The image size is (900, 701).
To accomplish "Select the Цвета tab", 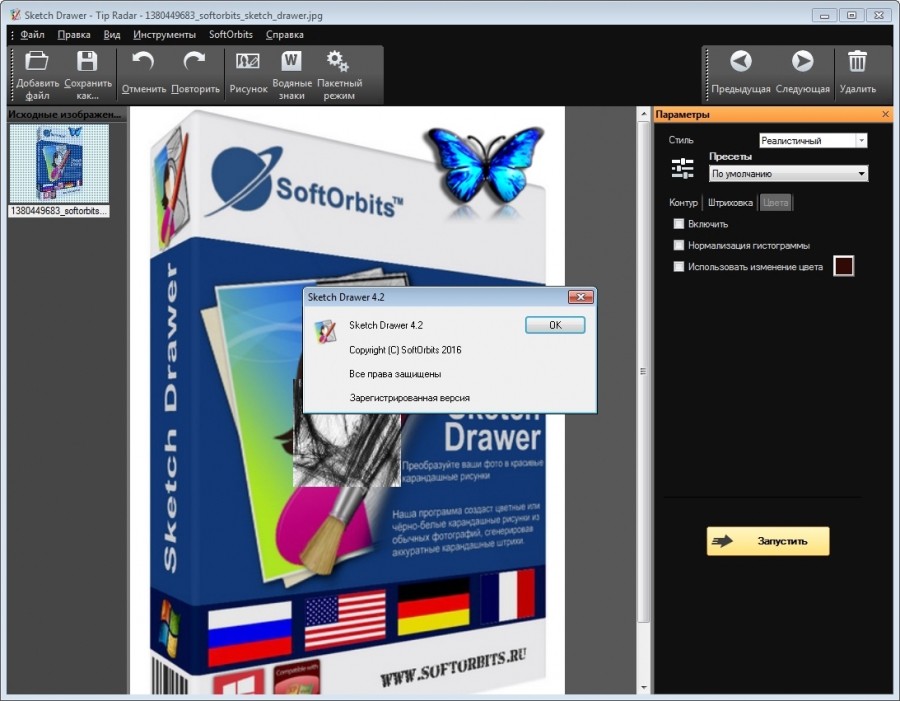I will pos(775,202).
